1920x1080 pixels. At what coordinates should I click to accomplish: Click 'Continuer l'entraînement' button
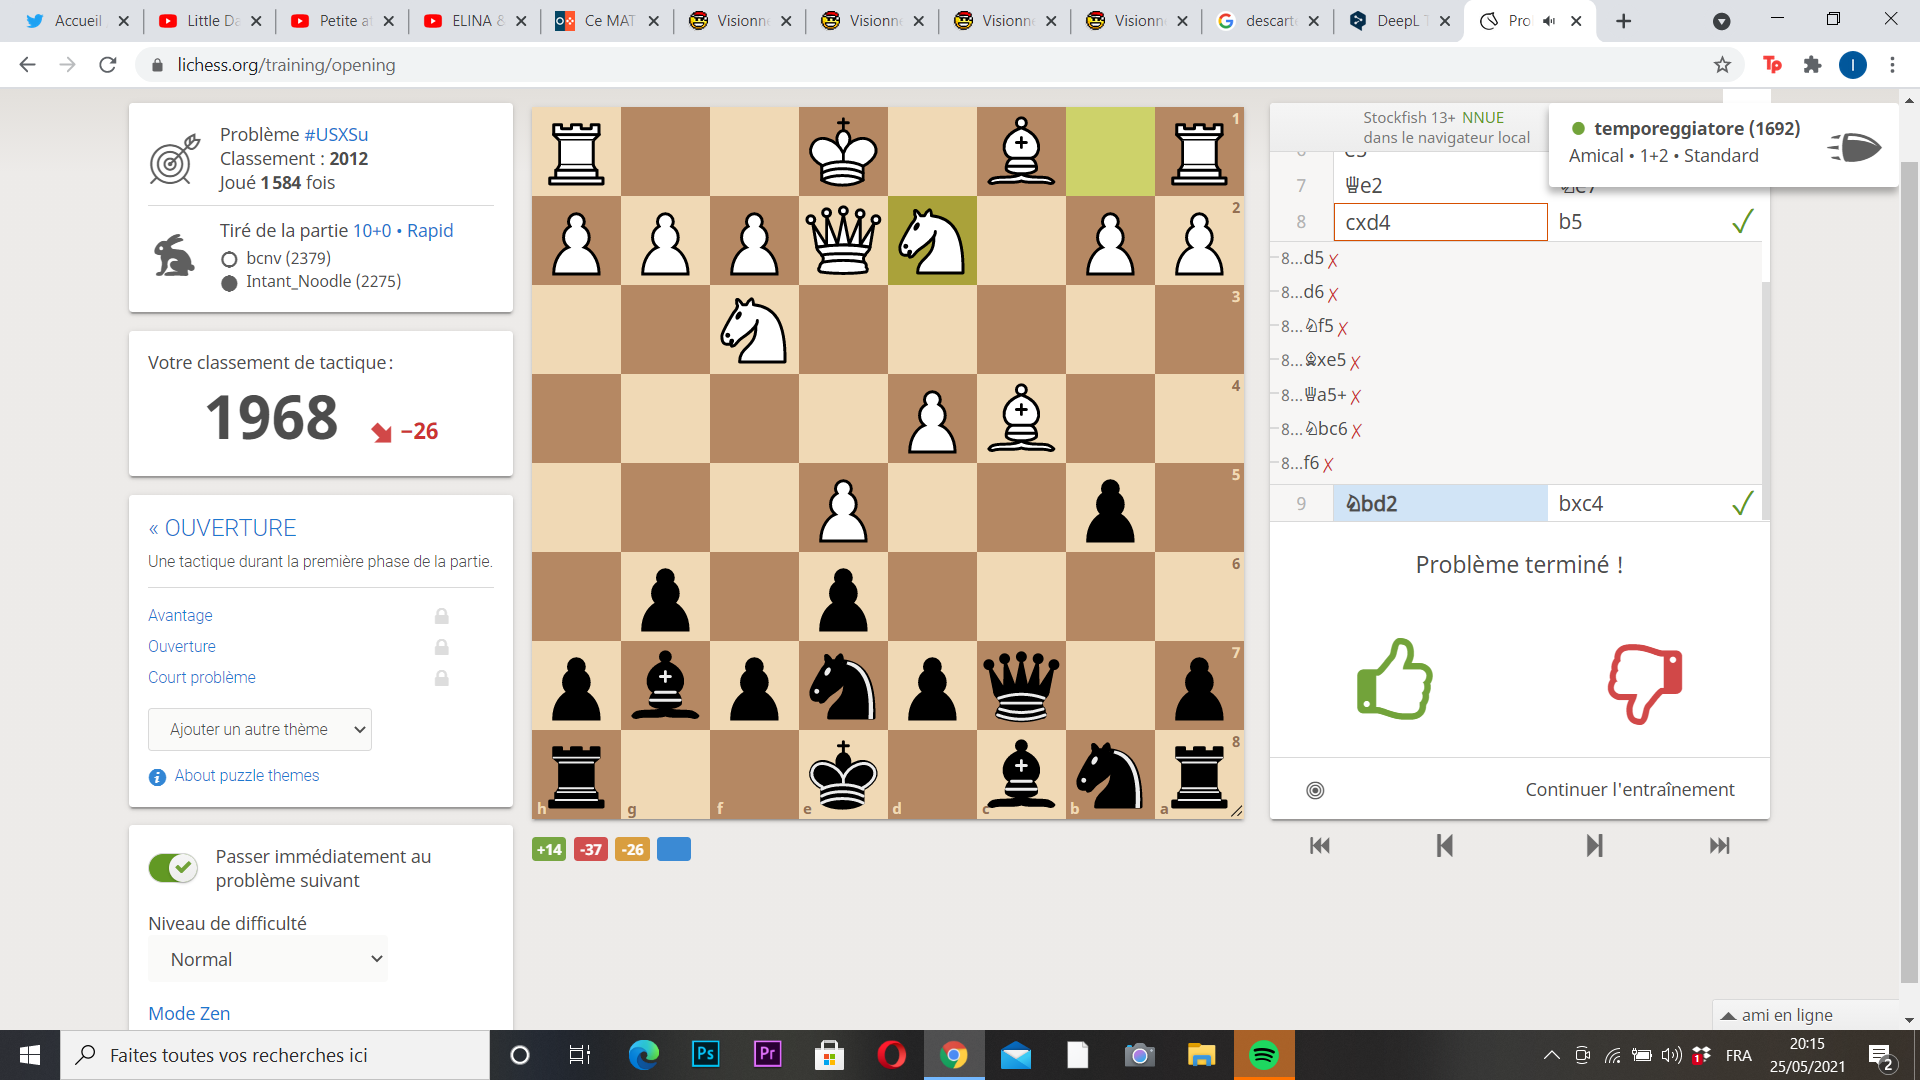point(1629,790)
